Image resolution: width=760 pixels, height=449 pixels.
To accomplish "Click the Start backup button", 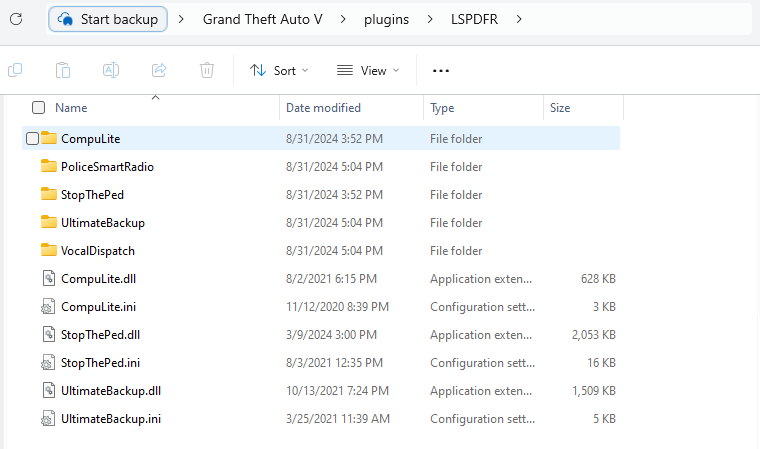I will (108, 19).
